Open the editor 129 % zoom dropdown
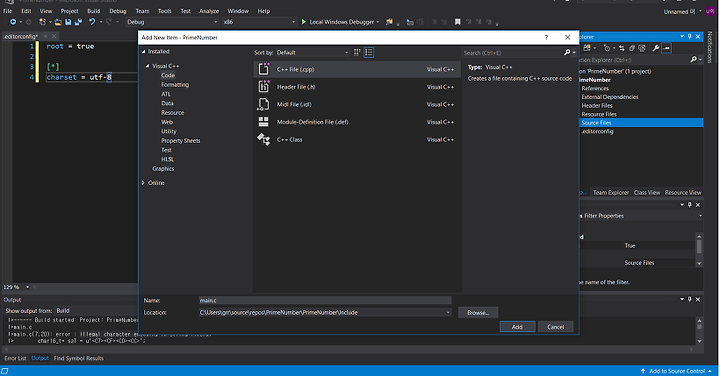 click(x=28, y=287)
